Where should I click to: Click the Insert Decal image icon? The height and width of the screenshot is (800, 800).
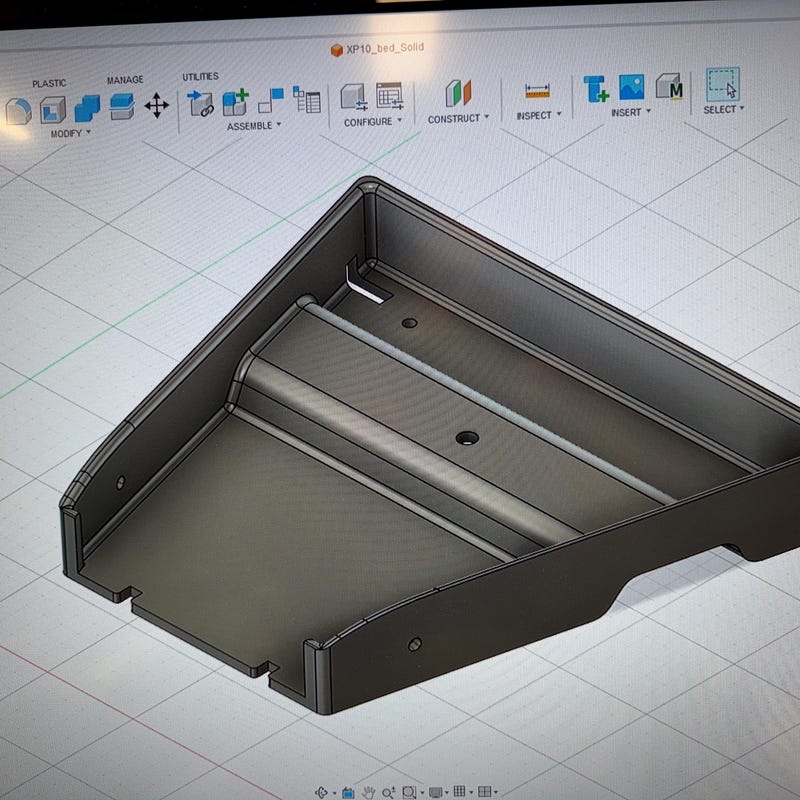click(632, 87)
